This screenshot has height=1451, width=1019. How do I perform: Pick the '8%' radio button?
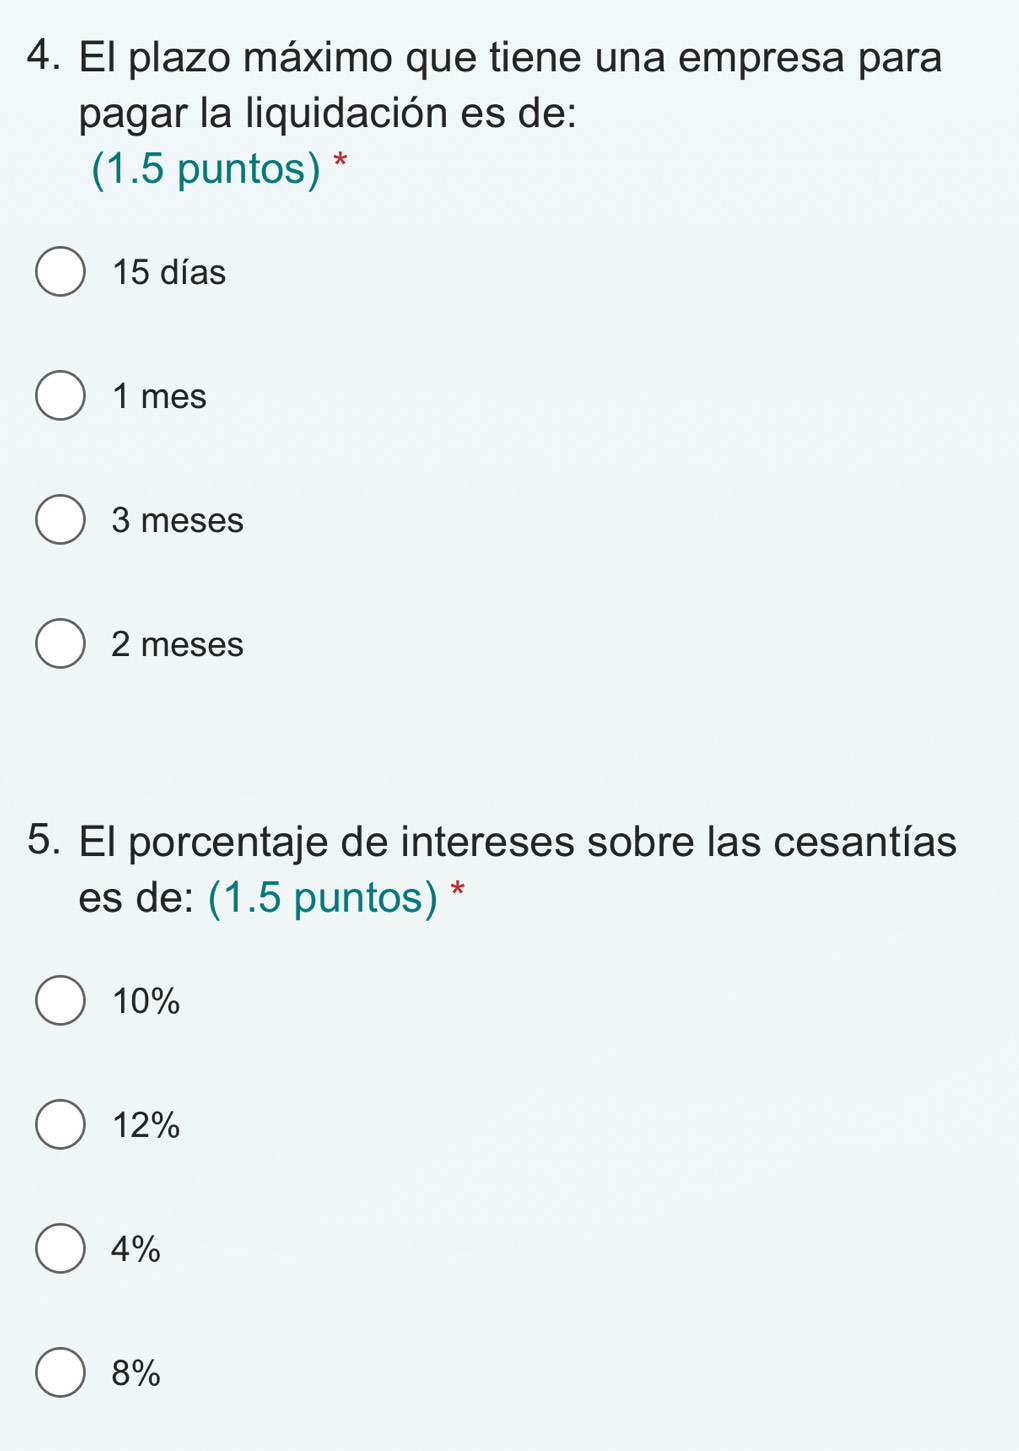(x=60, y=1373)
